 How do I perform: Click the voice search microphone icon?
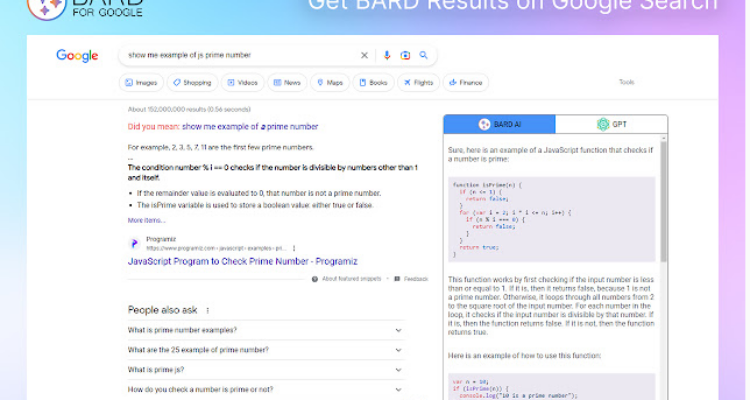click(387, 56)
